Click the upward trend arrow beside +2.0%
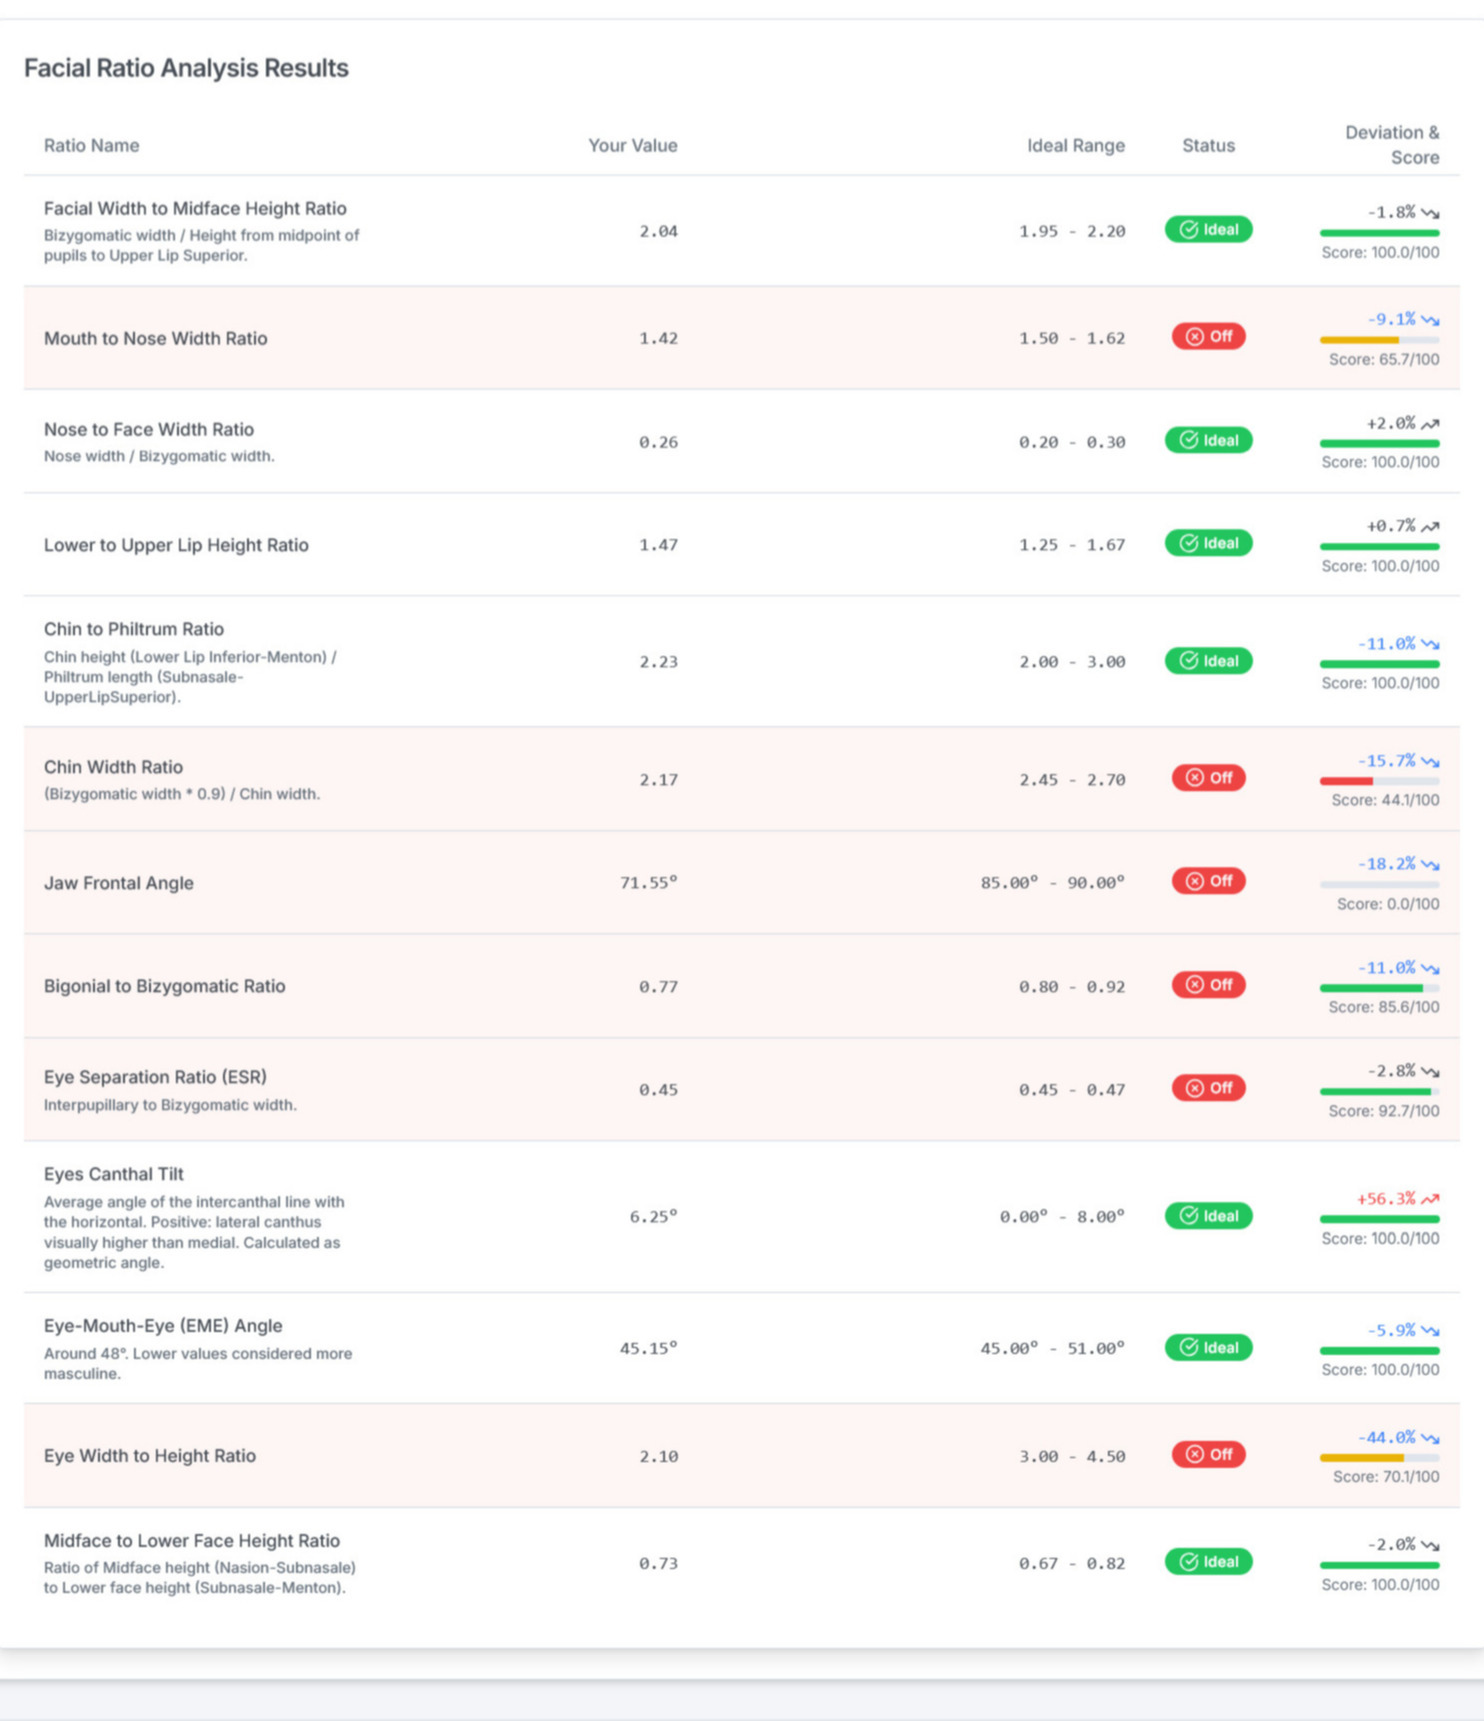 pos(1430,423)
